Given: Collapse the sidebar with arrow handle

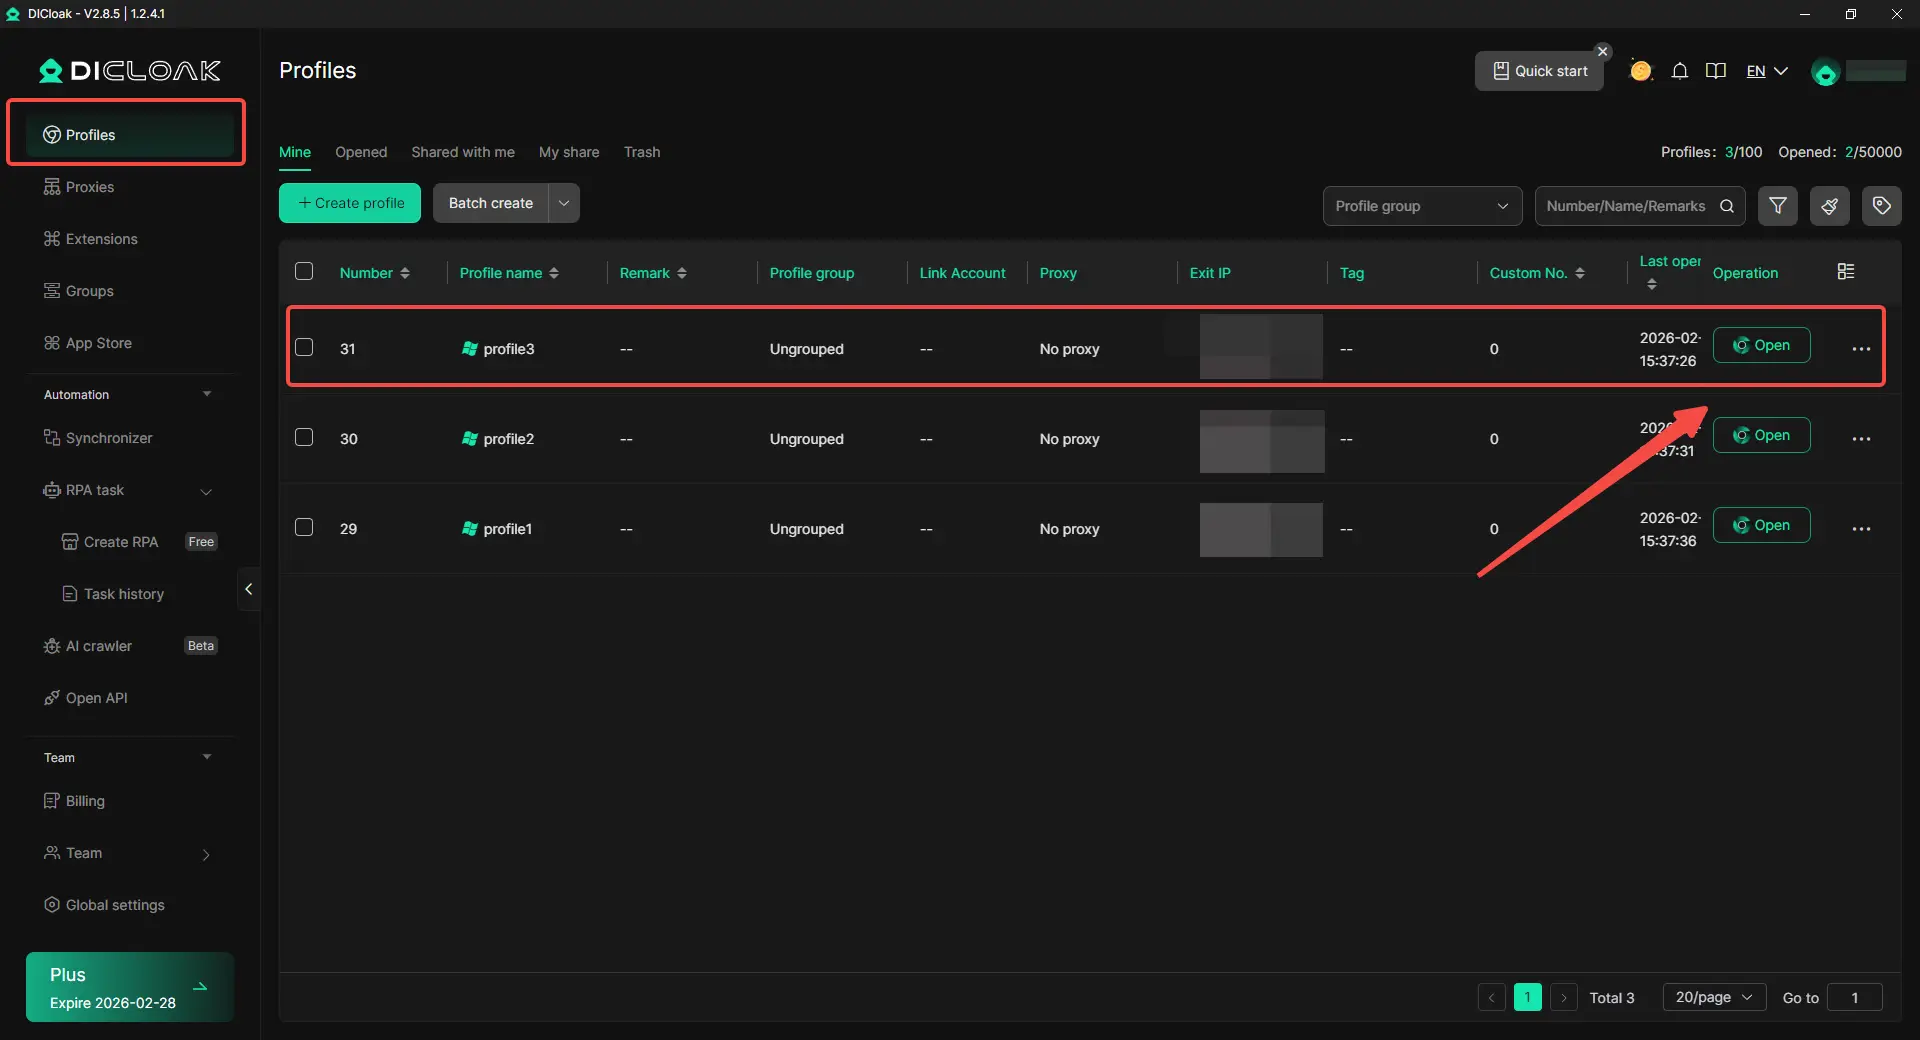Looking at the screenshot, I should click(x=248, y=589).
